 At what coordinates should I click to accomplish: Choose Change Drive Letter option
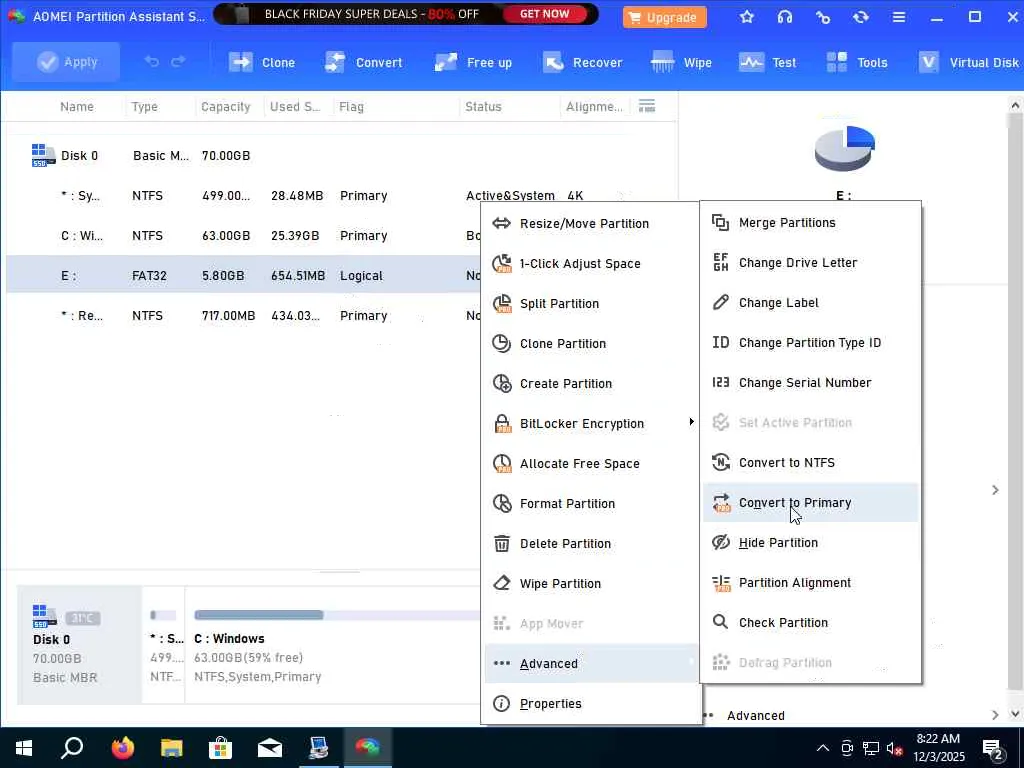810,263
